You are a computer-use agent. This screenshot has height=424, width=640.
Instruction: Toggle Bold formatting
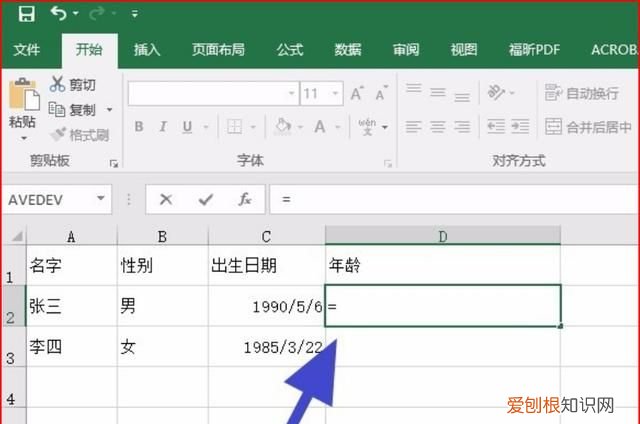[x=139, y=127]
